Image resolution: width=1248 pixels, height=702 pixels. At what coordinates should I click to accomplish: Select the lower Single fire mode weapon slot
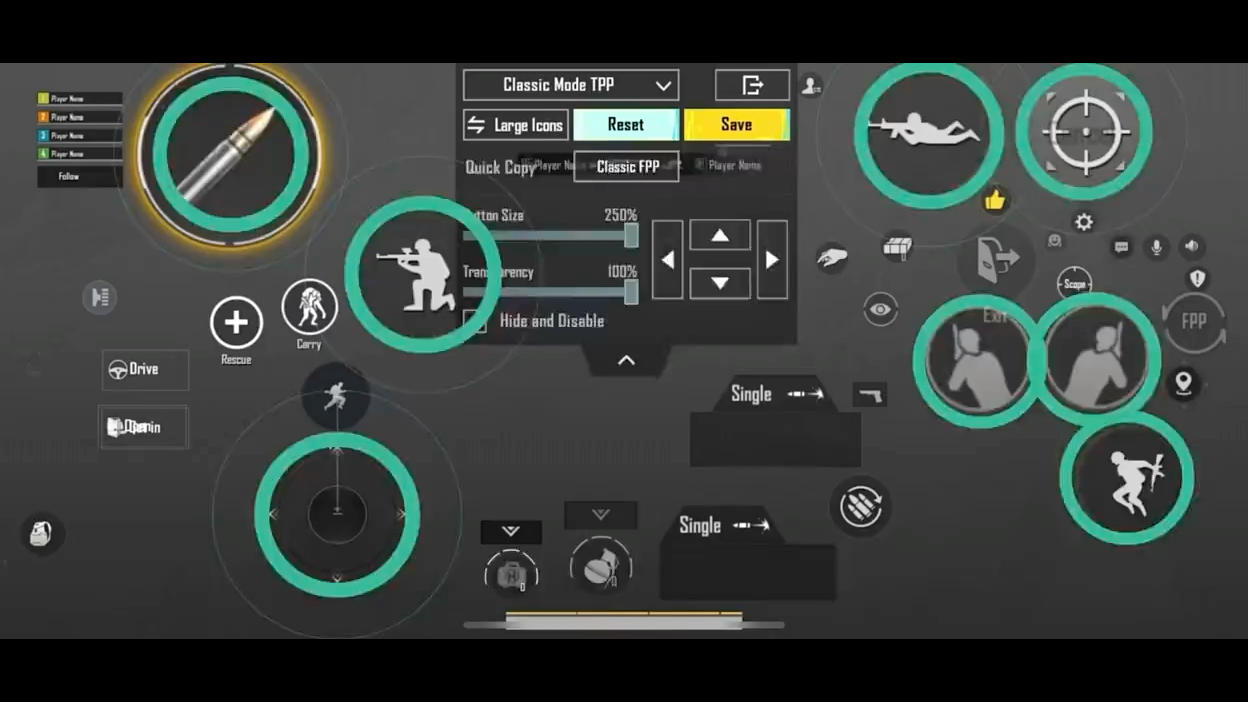click(x=747, y=553)
